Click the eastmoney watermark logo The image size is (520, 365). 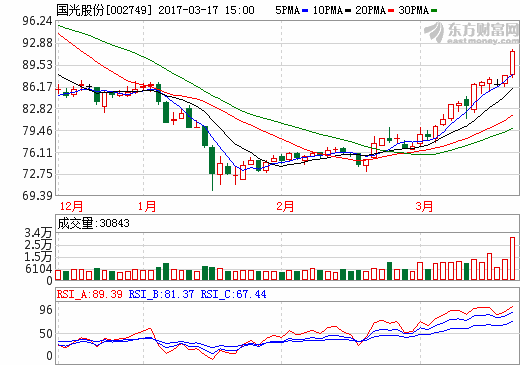click(471, 33)
